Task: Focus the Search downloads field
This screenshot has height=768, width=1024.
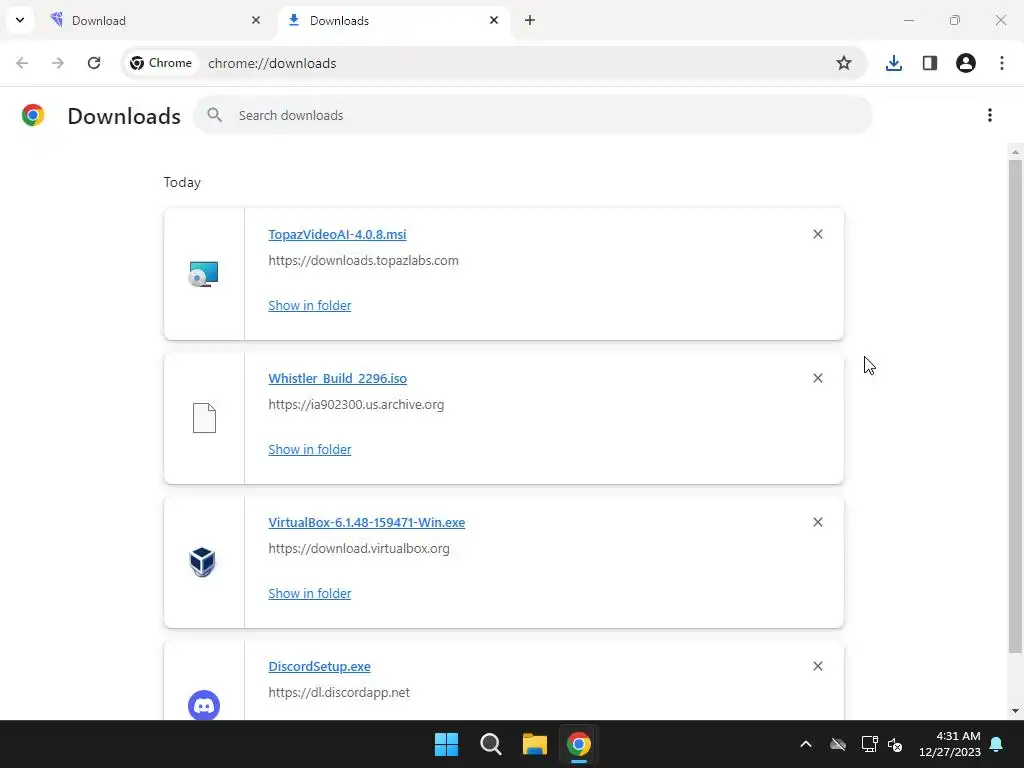Action: 532,115
